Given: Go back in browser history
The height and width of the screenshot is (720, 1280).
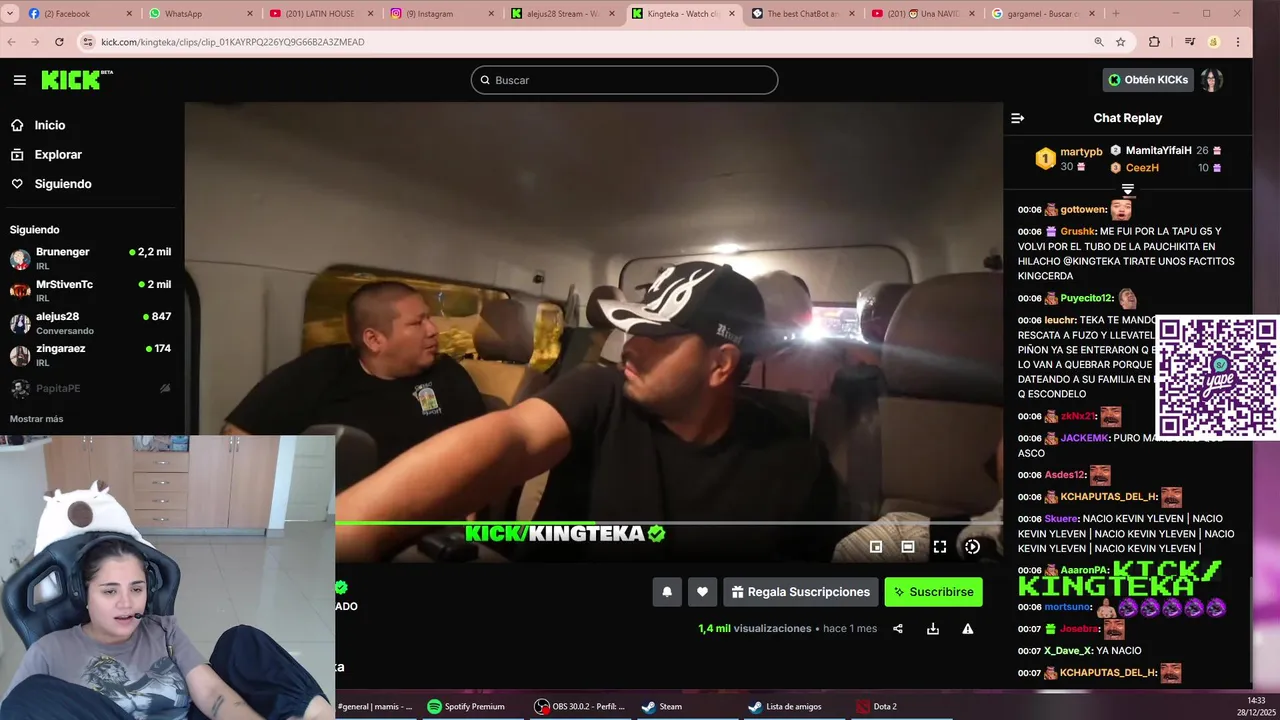Looking at the screenshot, I should (12, 42).
